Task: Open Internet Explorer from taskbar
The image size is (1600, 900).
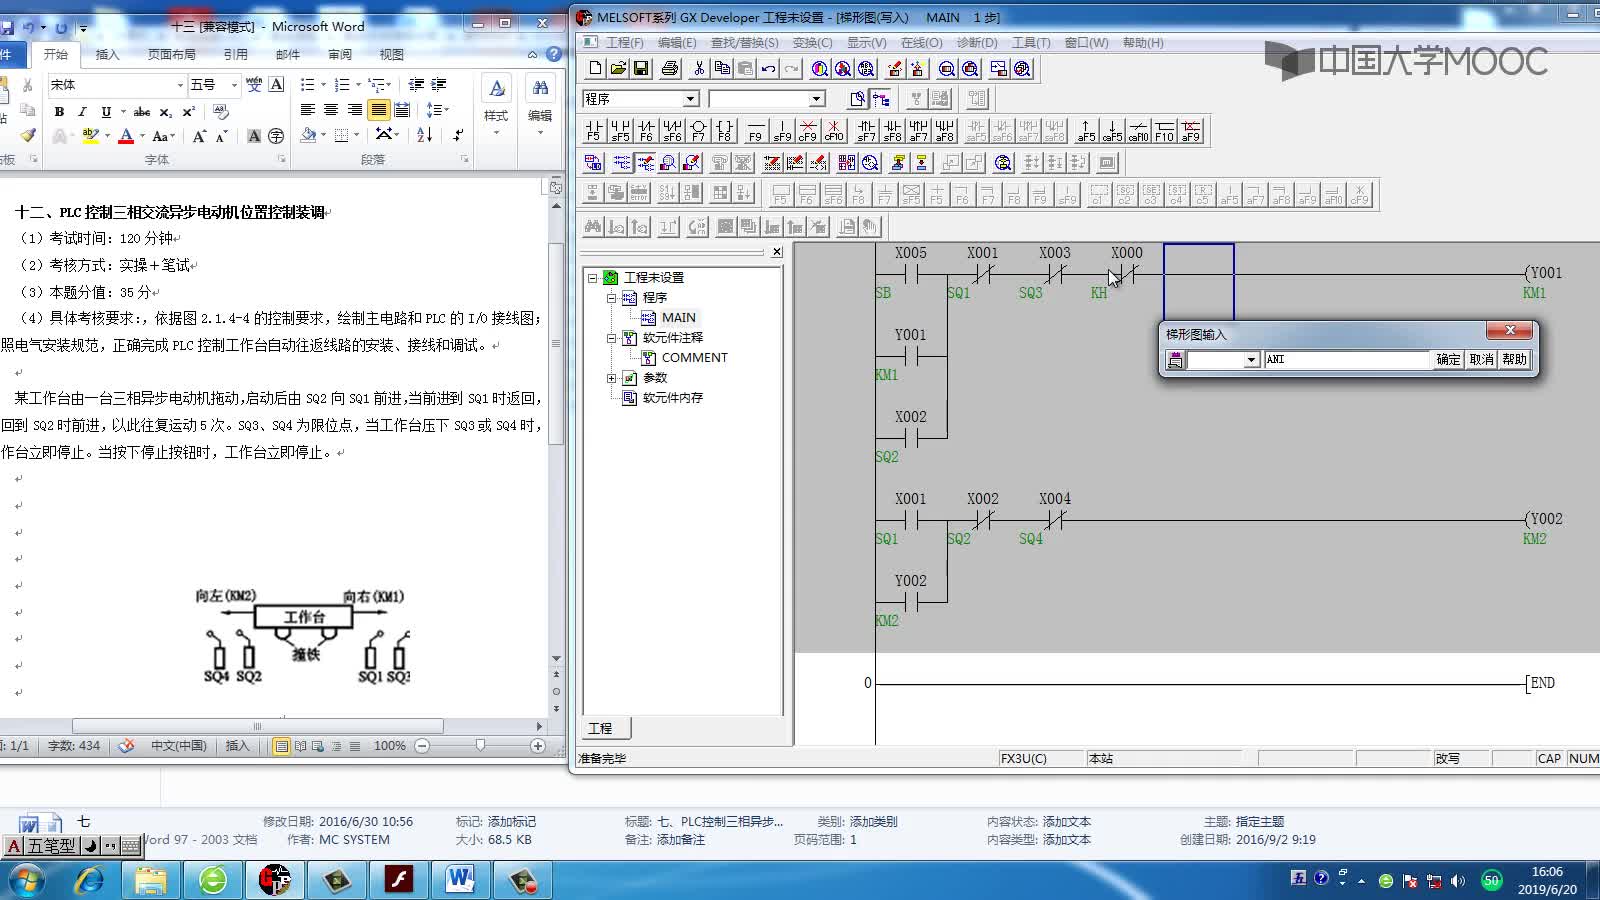Action: pyautogui.click(x=90, y=880)
